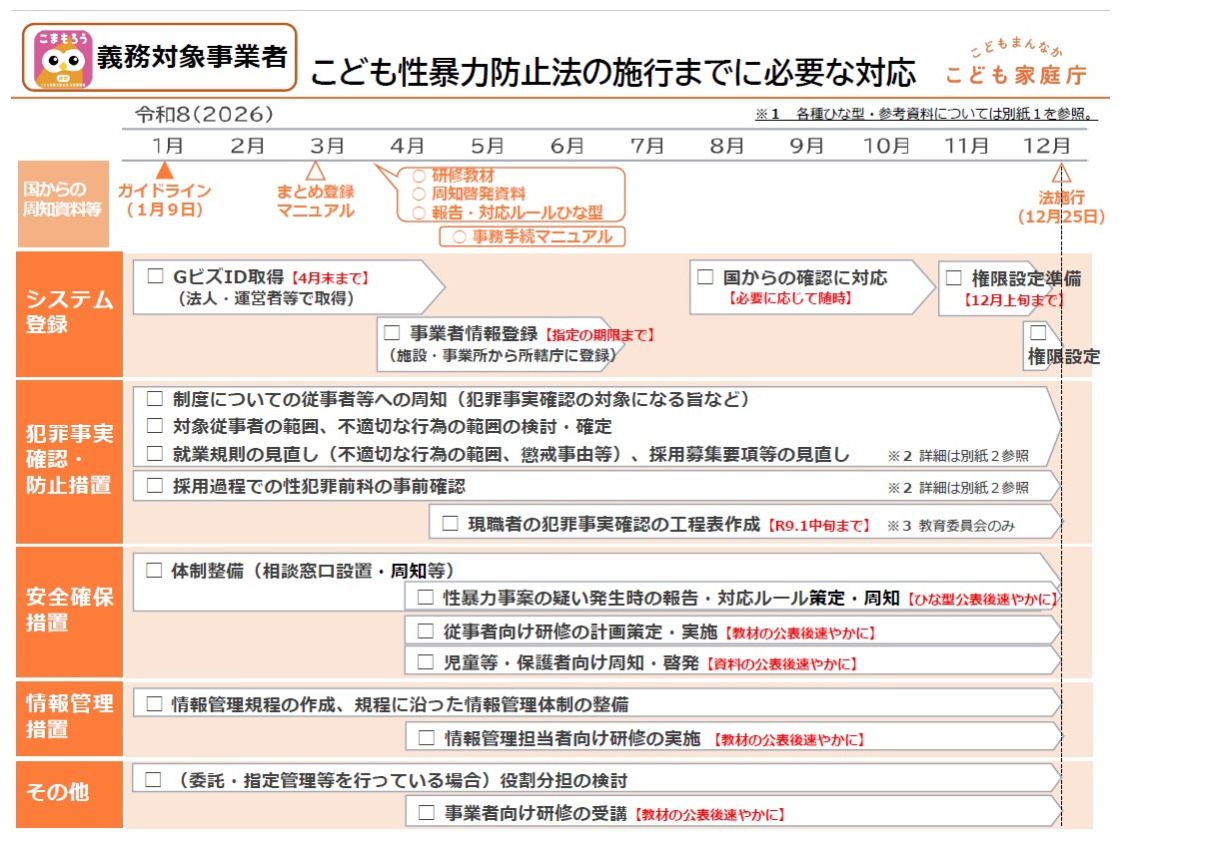
Task: Select the 犯罪事実確認・防止措置 category block
Action: (69, 460)
